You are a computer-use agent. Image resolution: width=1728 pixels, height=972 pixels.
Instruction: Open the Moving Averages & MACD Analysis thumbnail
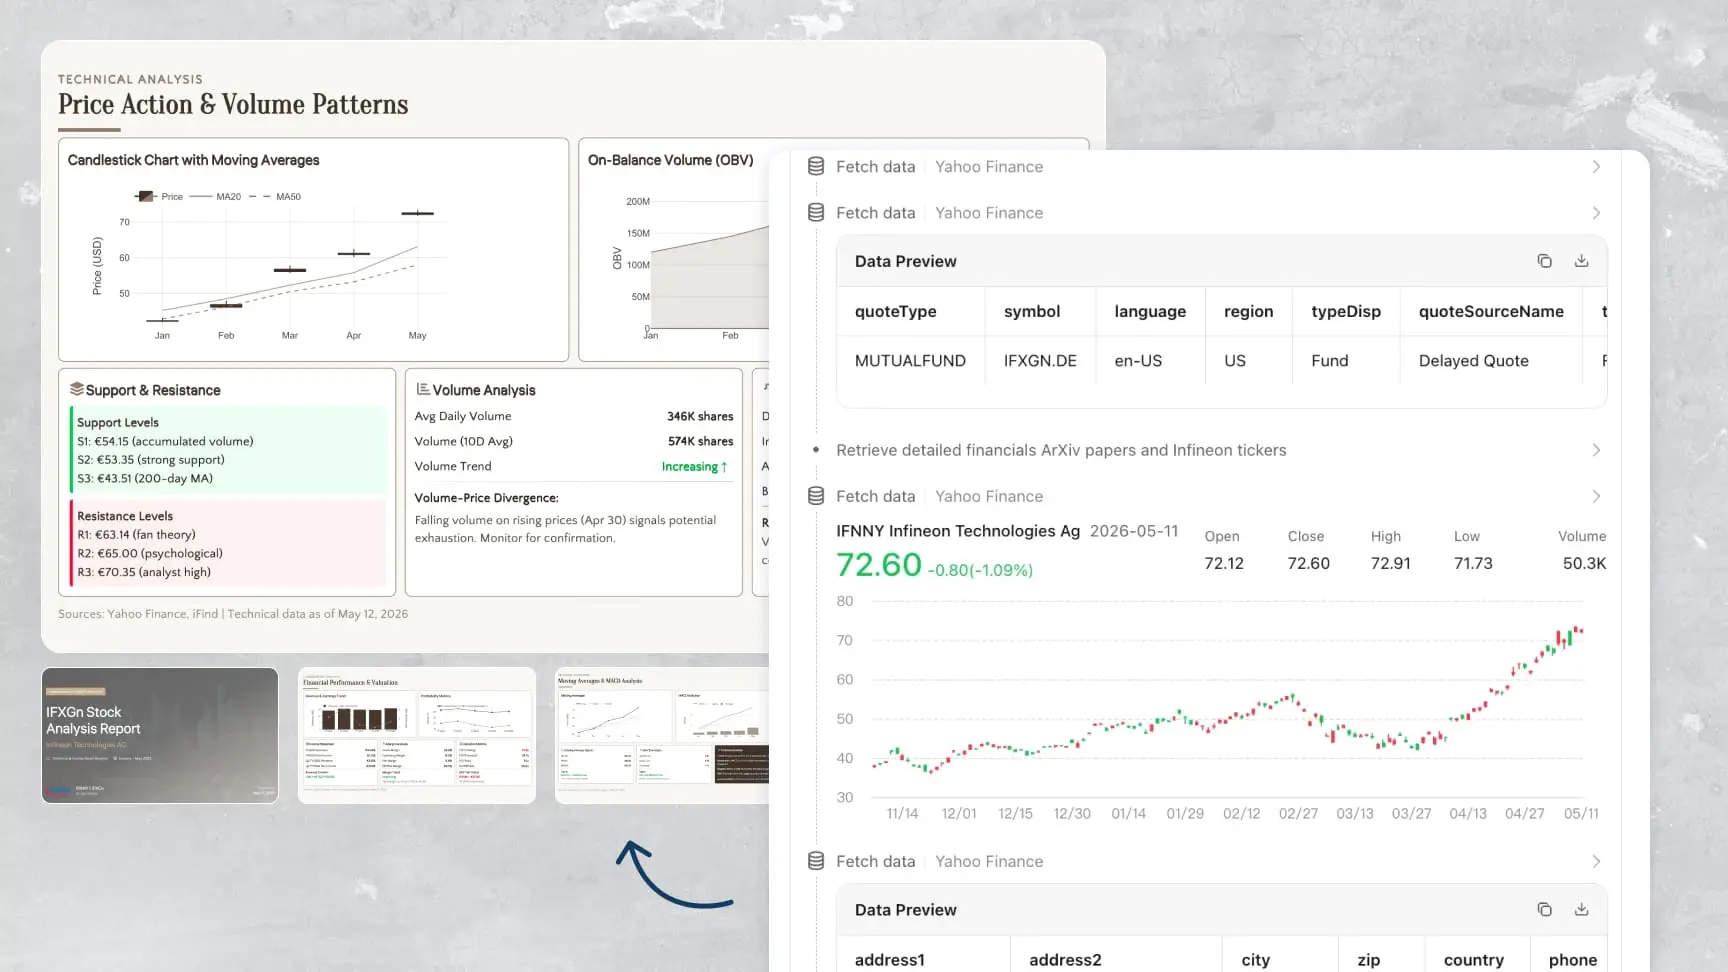click(x=662, y=735)
